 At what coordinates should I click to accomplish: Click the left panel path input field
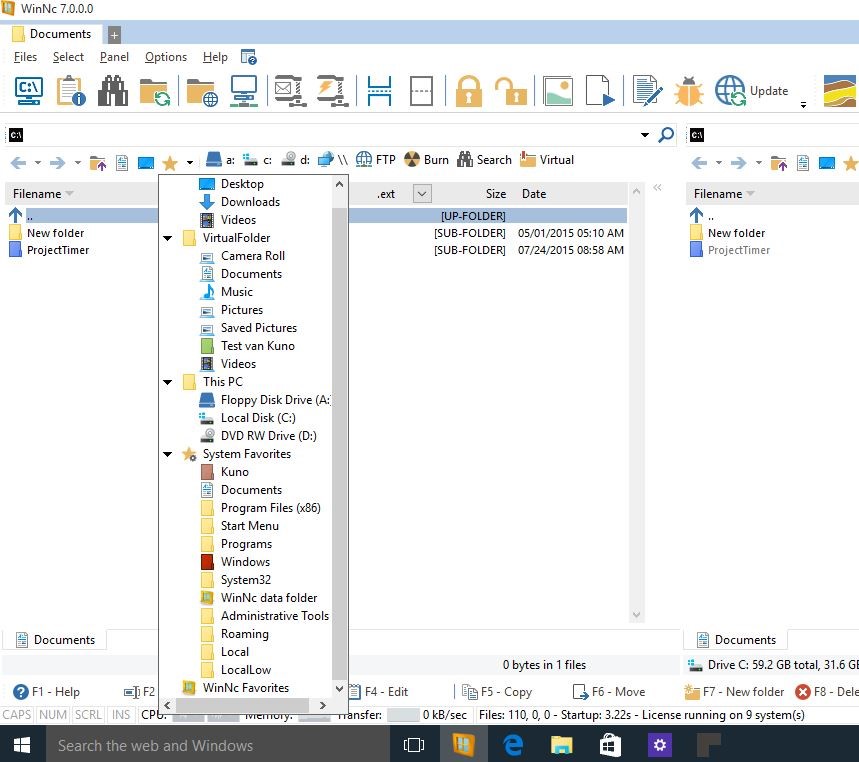click(x=329, y=135)
